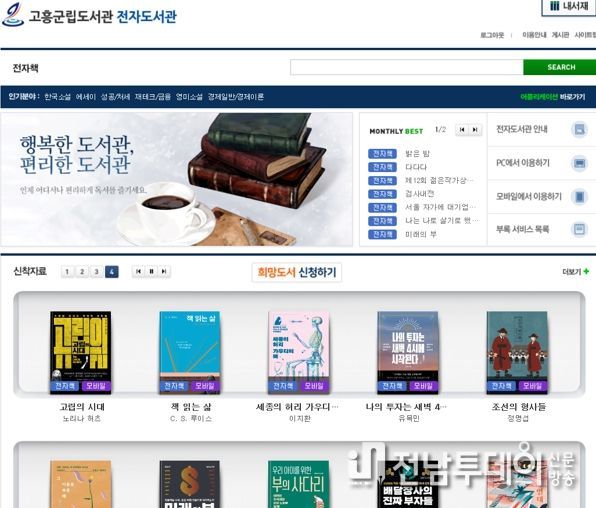Open 고립의 시대 book cover
The height and width of the screenshot is (508, 596).
point(81,352)
